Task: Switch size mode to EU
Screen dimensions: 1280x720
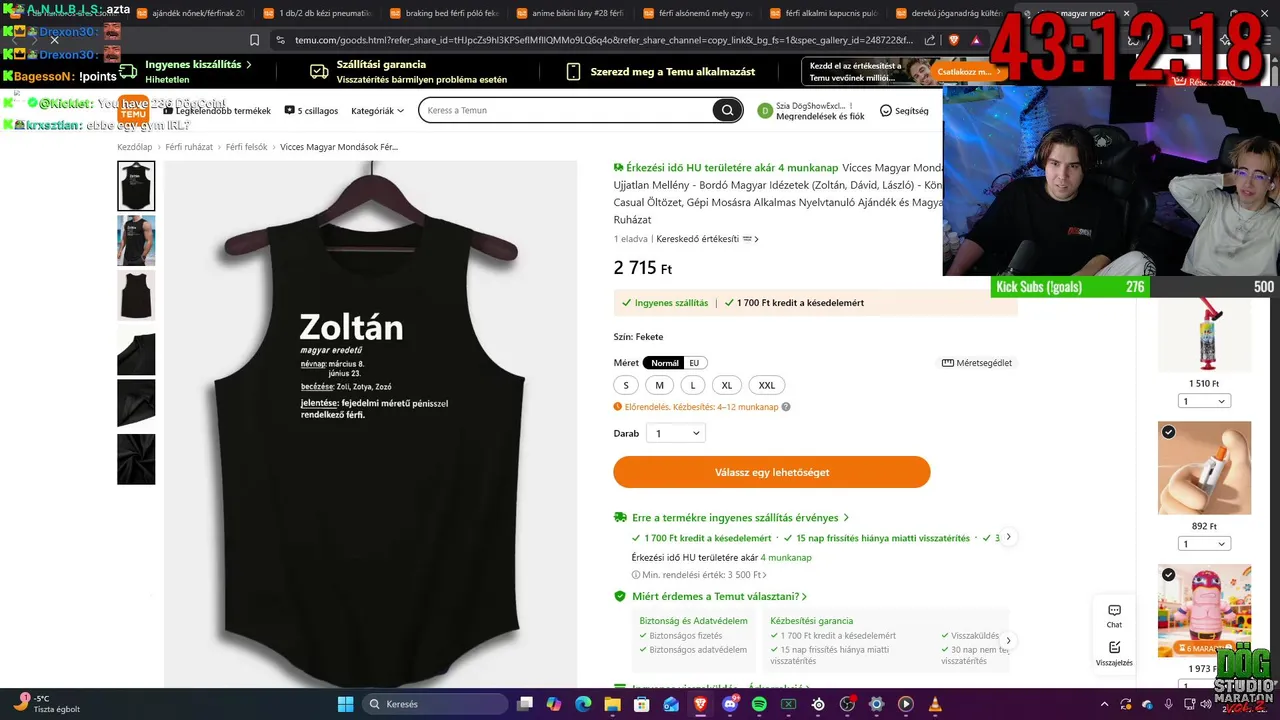Action: [694, 363]
